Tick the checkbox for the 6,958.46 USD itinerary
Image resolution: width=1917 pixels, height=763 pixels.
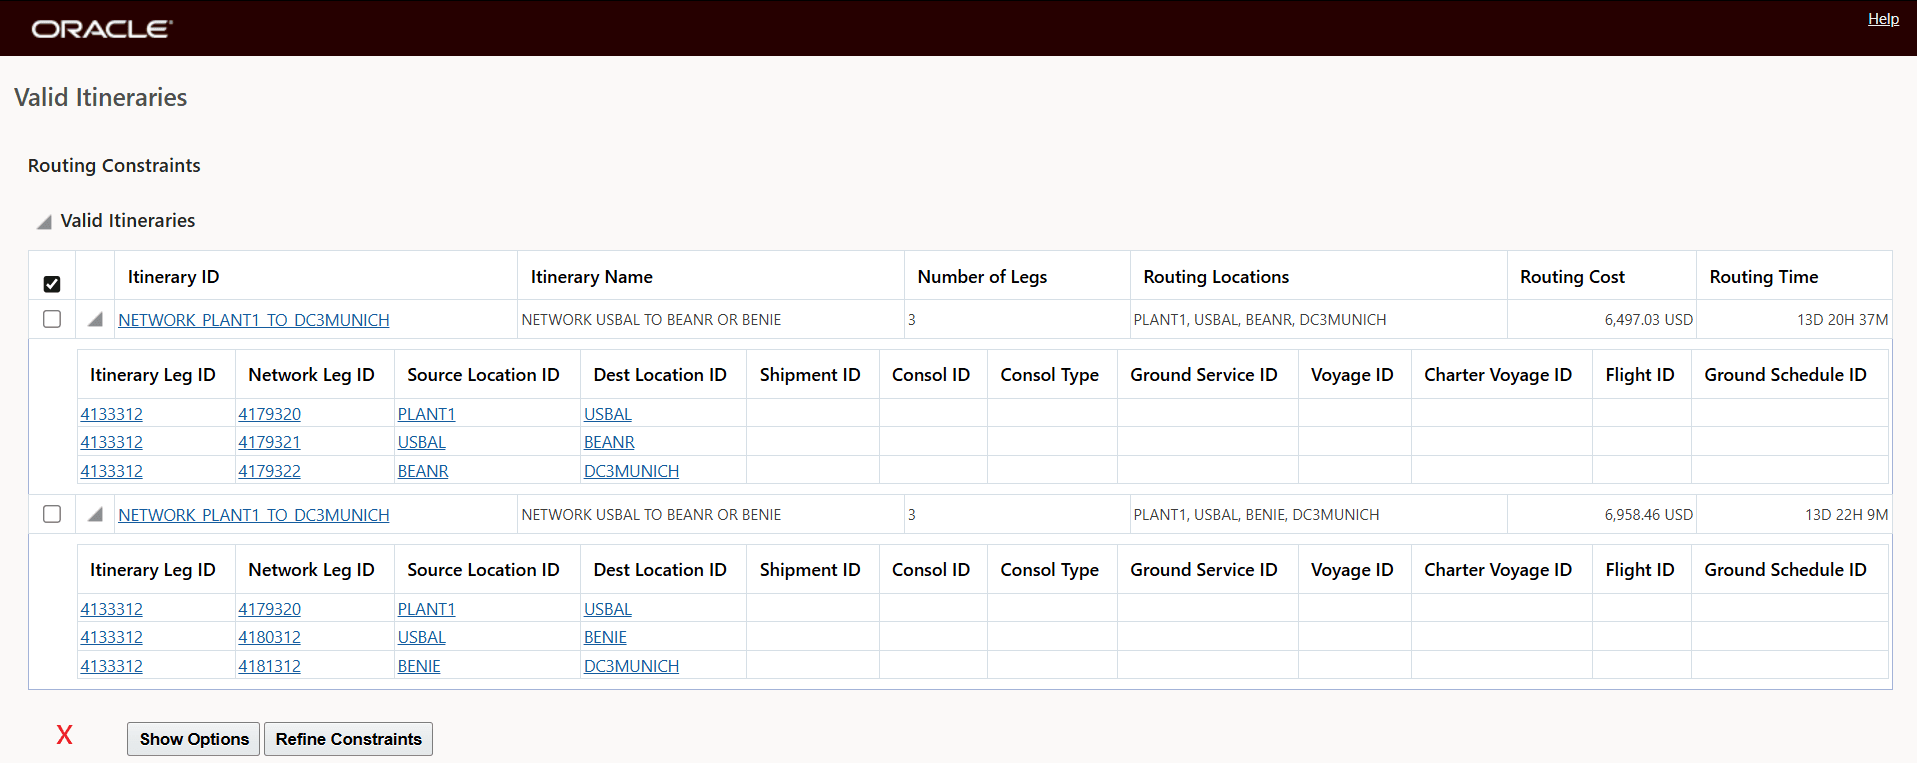point(52,514)
